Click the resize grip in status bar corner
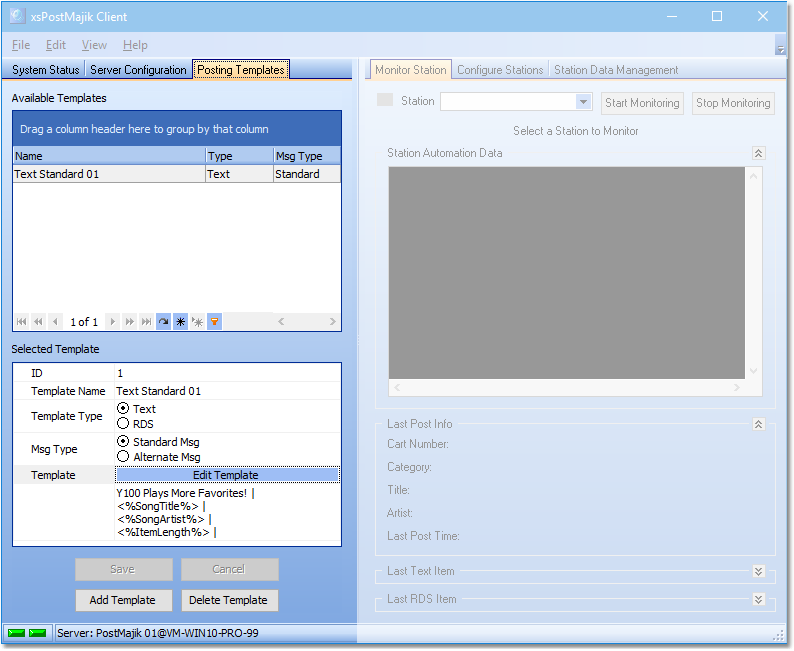Viewport: 794px width, 651px height. [x=778, y=636]
